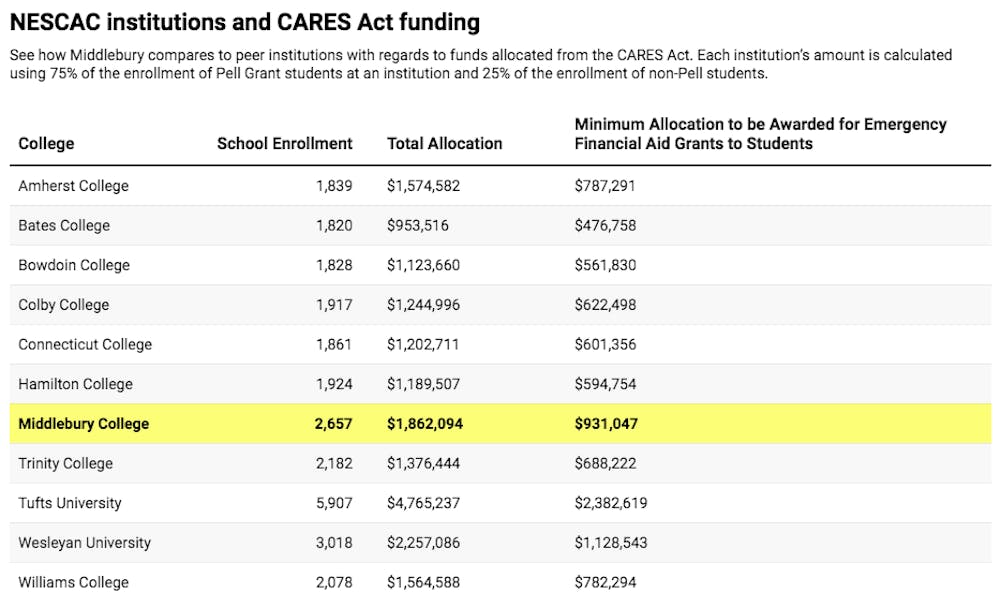The width and height of the screenshot is (1000, 608).
Task: Click the College column header
Action: point(46,144)
